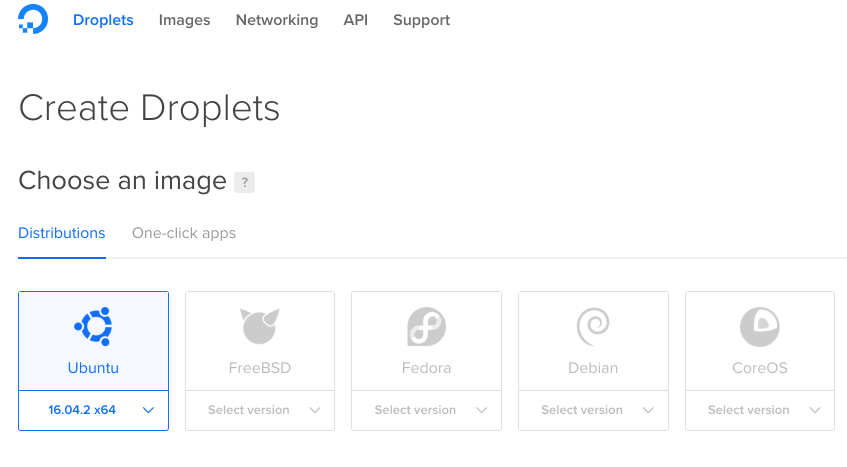Open the Networking section
847x467 pixels.
click(277, 20)
